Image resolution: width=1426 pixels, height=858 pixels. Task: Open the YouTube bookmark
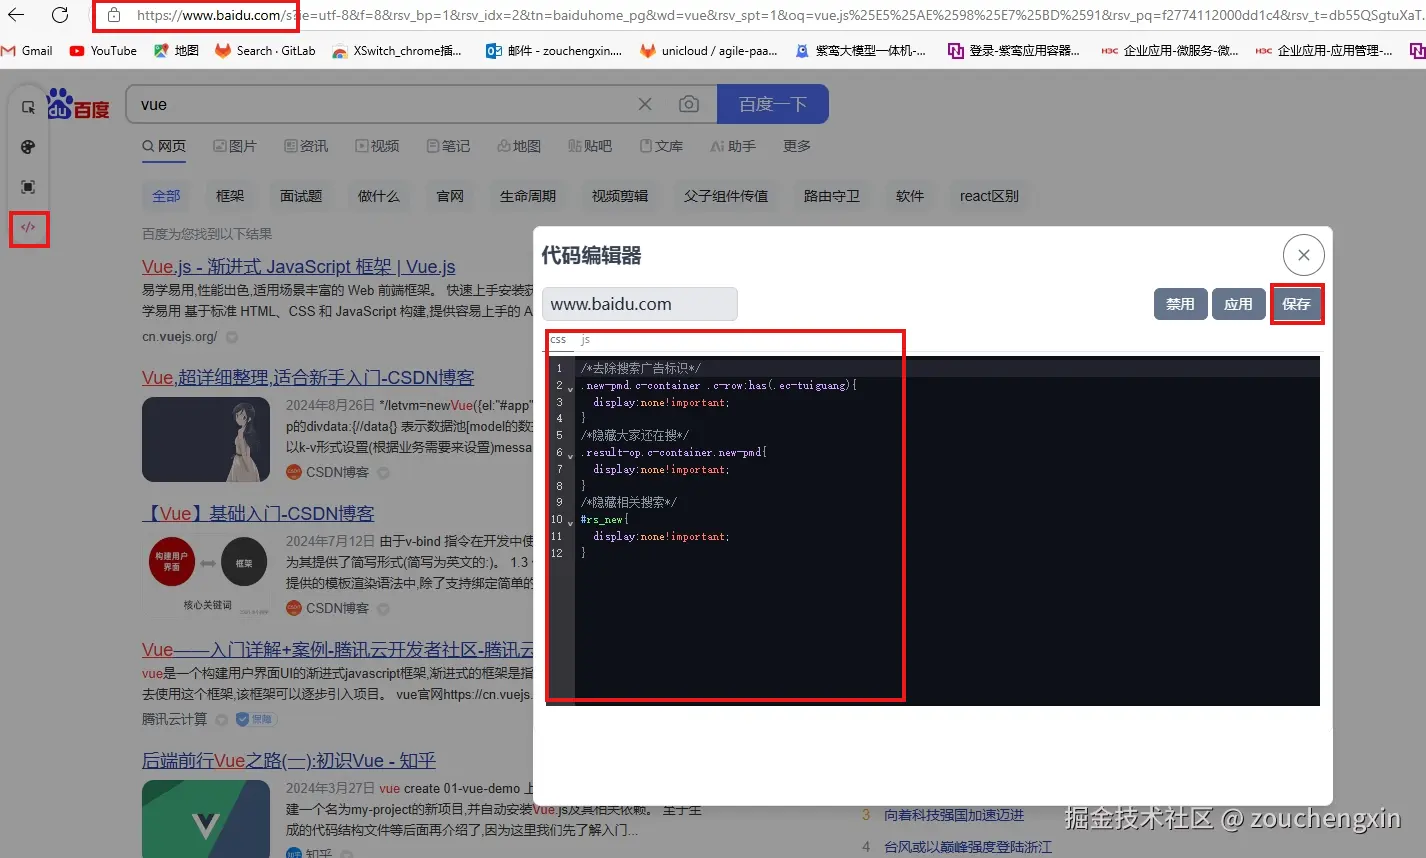point(103,50)
